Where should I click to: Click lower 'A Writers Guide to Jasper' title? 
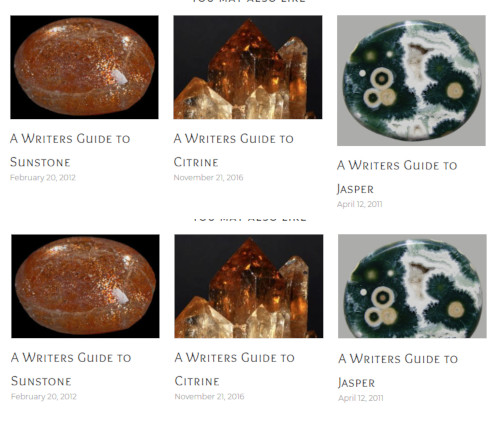tap(398, 371)
